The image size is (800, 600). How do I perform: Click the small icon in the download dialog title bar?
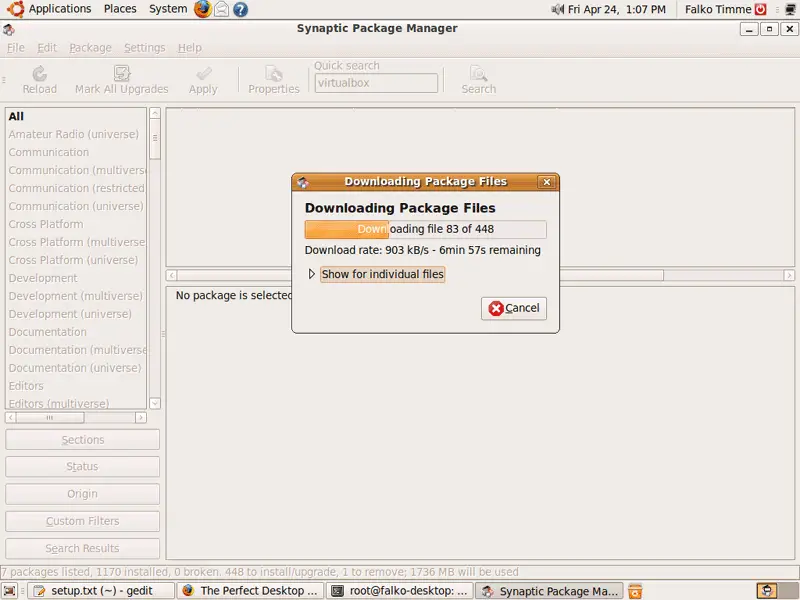click(303, 182)
